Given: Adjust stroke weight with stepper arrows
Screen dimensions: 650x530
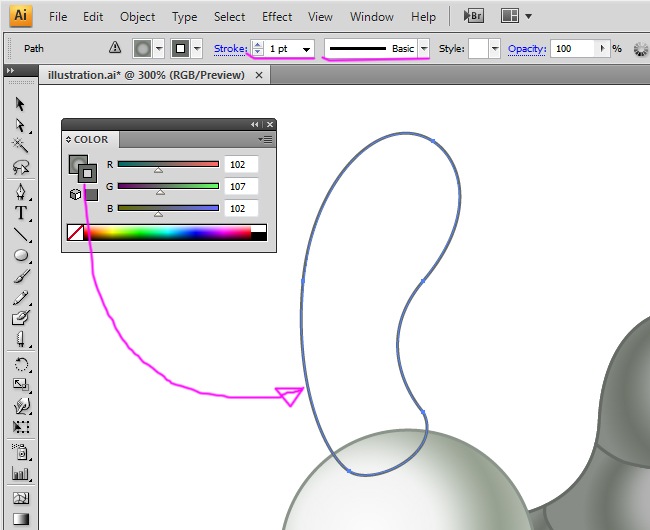Looking at the screenshot, I should 258,48.
